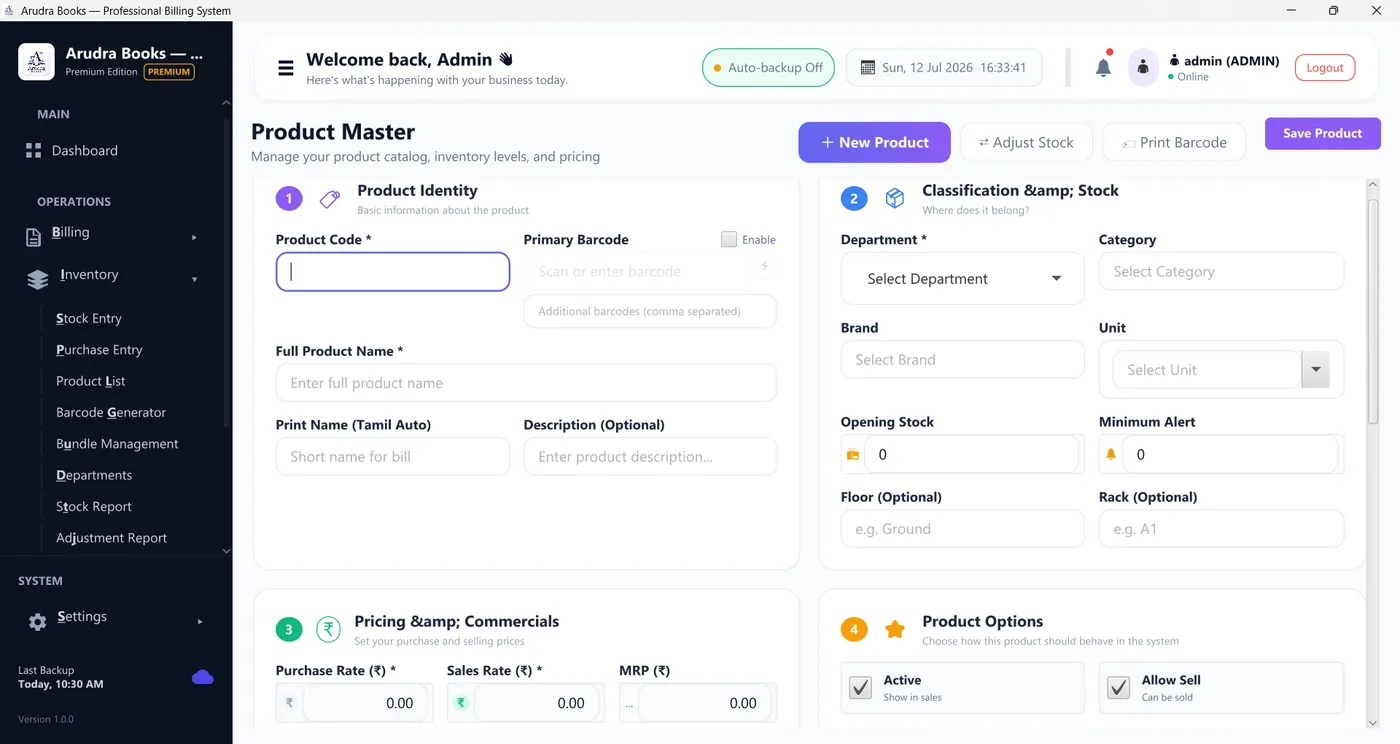Viewport: 1400px width, 744px height.
Task: Go to Dashboard
Action: click(85, 151)
